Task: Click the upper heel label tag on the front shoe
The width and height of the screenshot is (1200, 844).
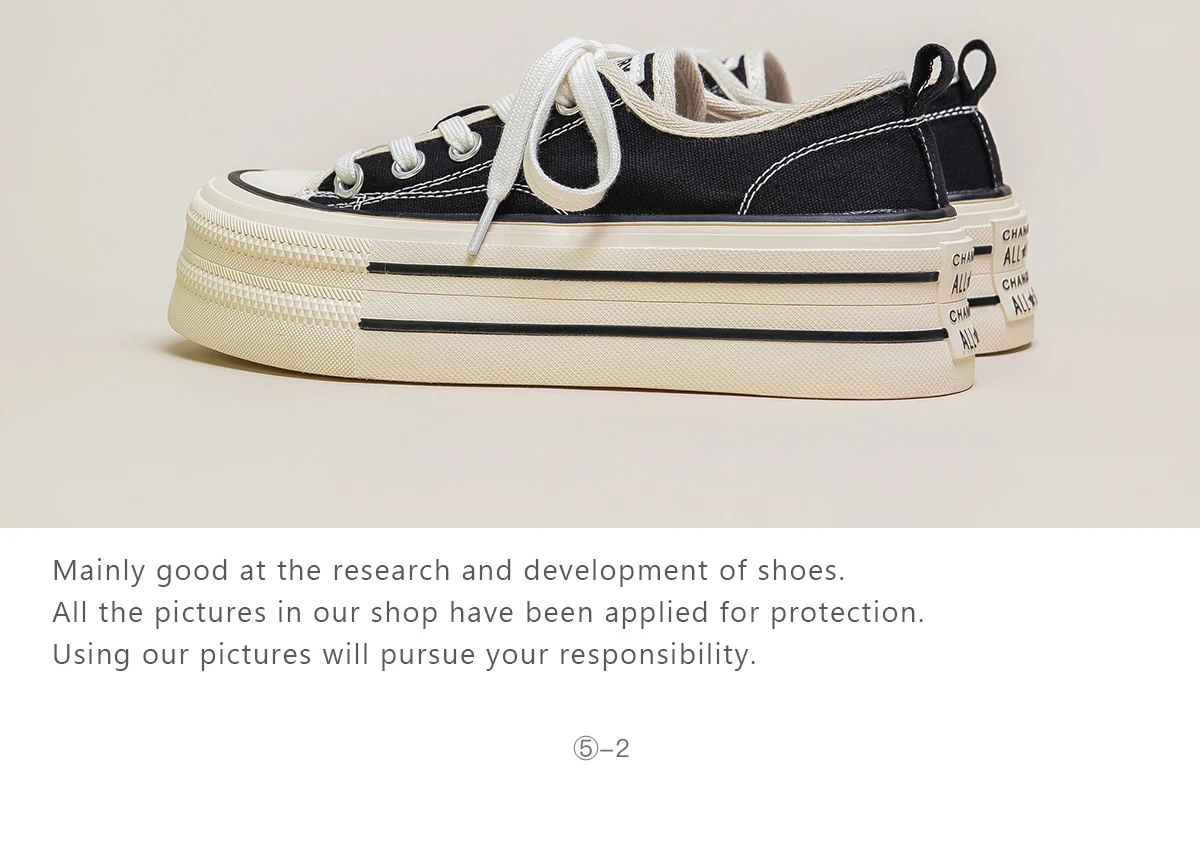Action: pos(958,270)
